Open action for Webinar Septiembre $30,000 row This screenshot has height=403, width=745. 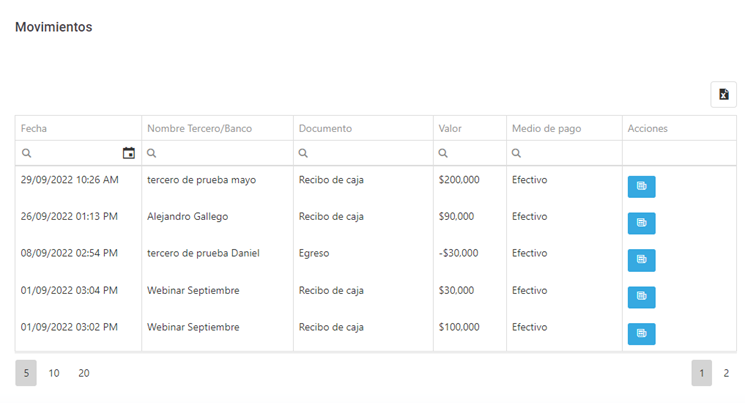(641, 297)
